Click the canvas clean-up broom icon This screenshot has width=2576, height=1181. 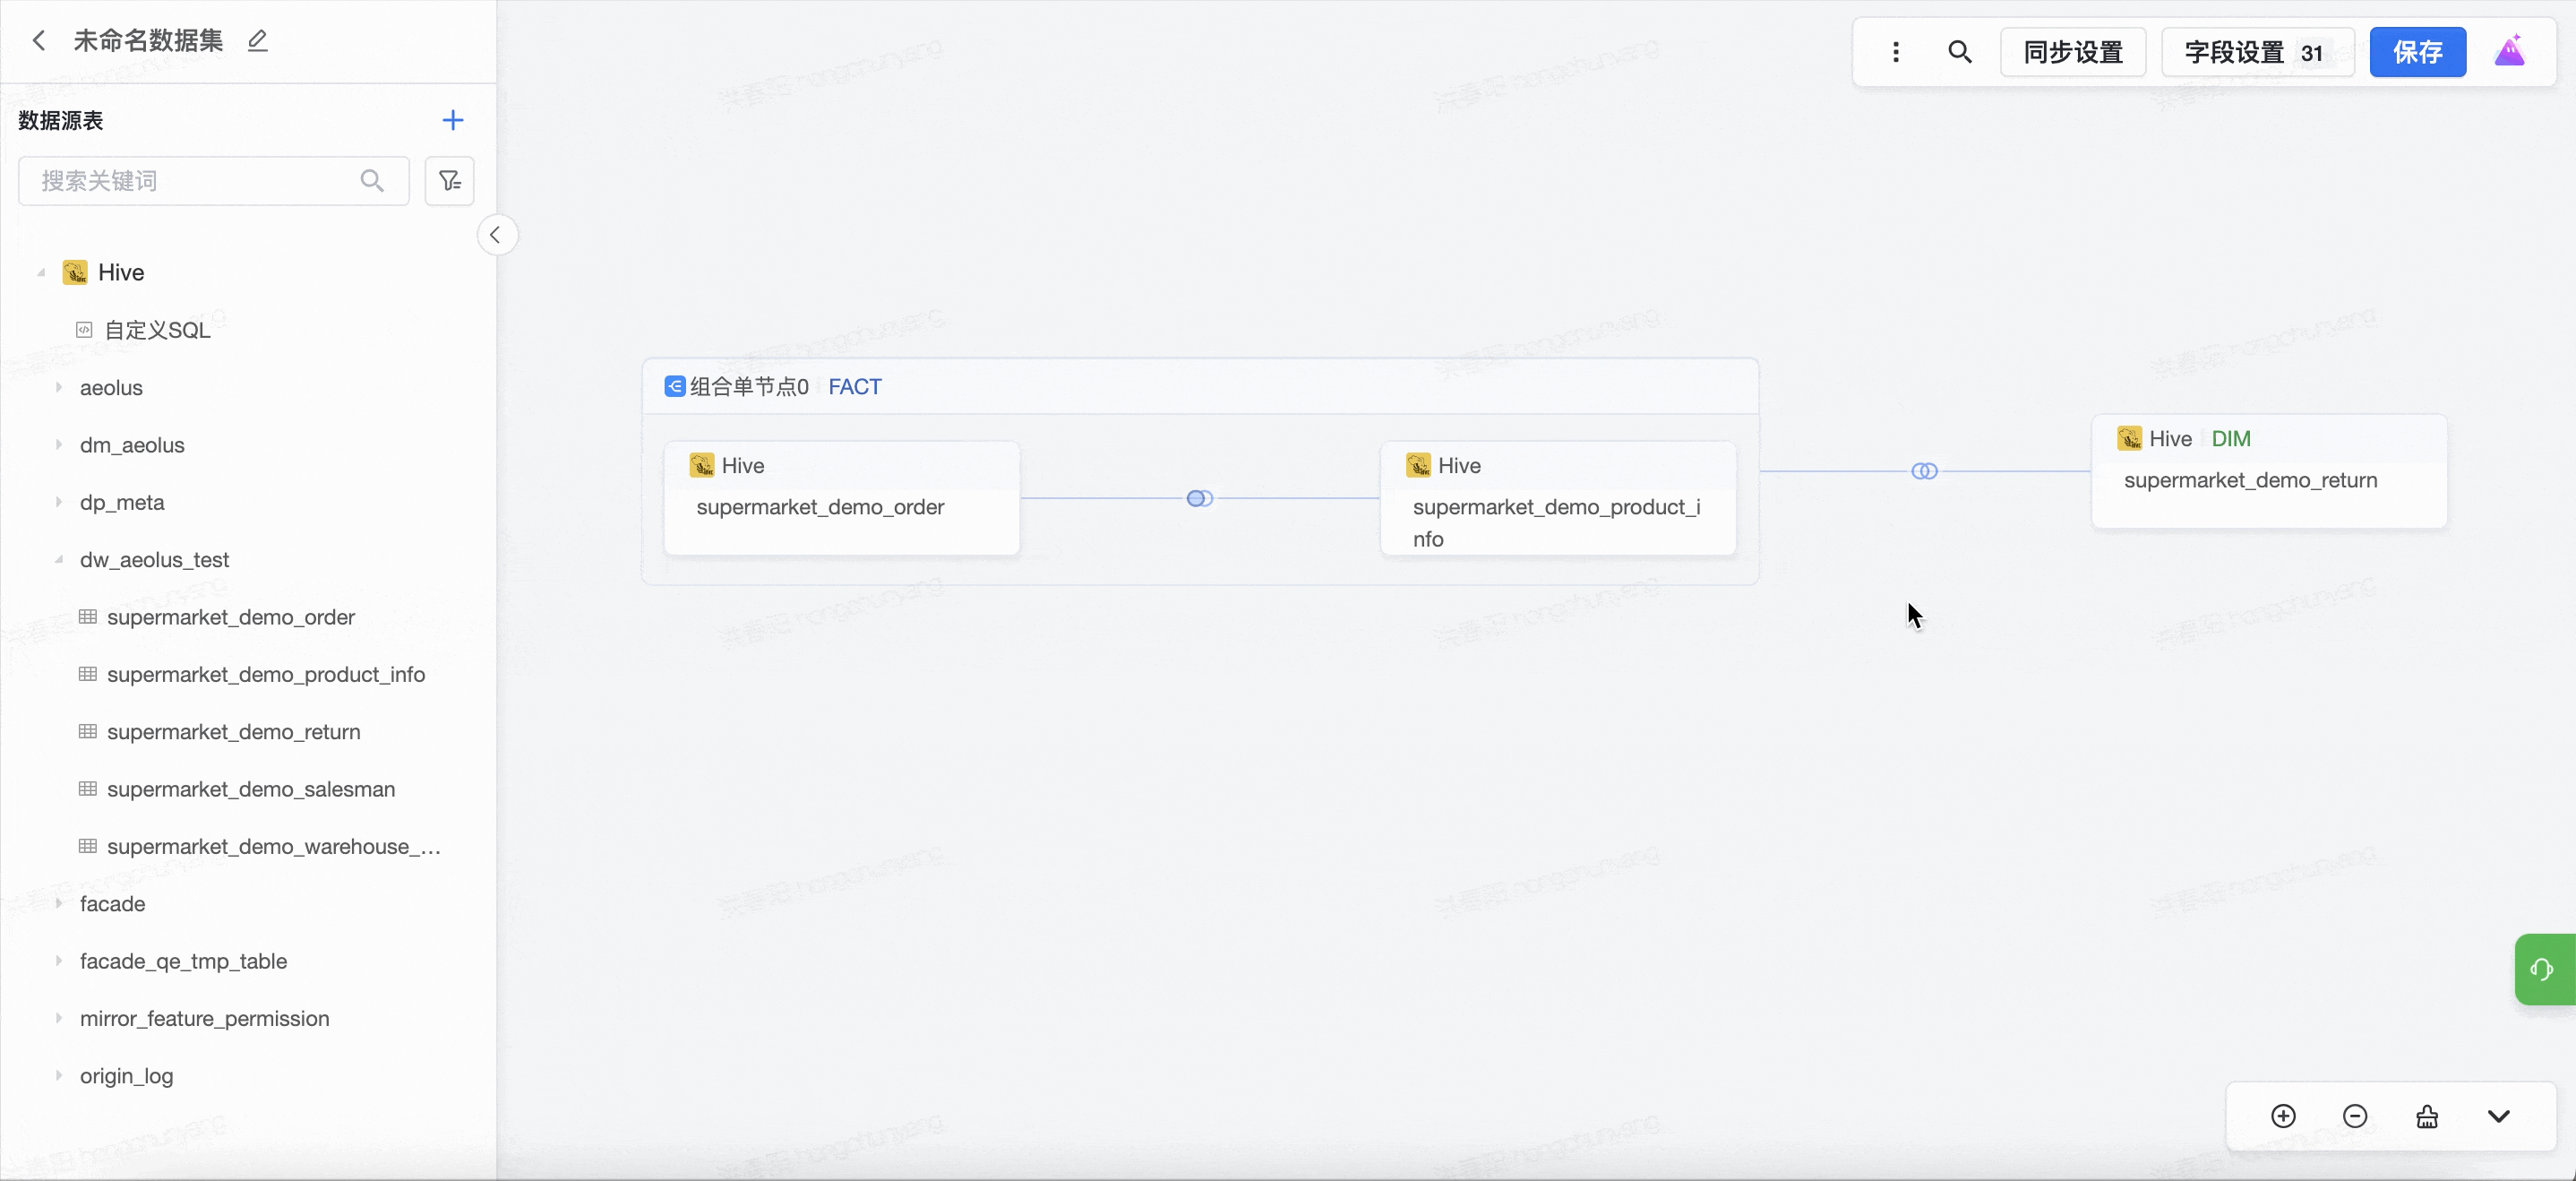tap(2427, 1116)
